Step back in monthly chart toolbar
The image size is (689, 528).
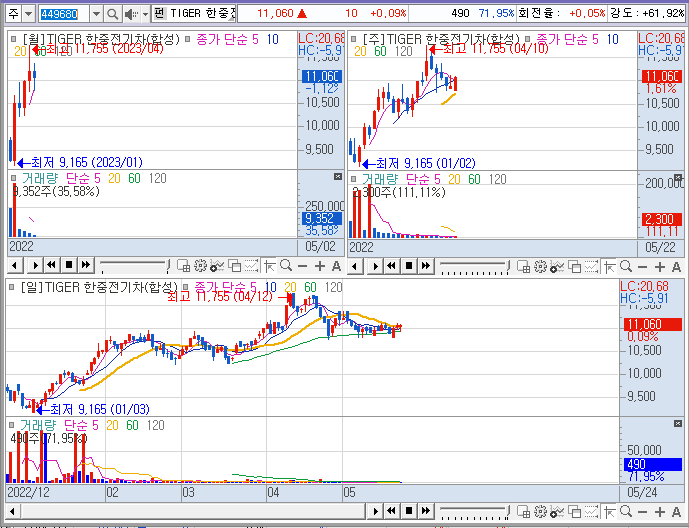pos(15,265)
